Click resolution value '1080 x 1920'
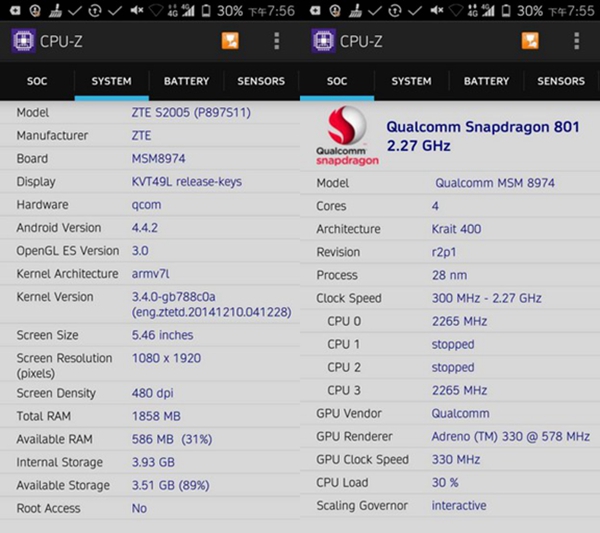The width and height of the screenshot is (600, 533). tap(166, 358)
